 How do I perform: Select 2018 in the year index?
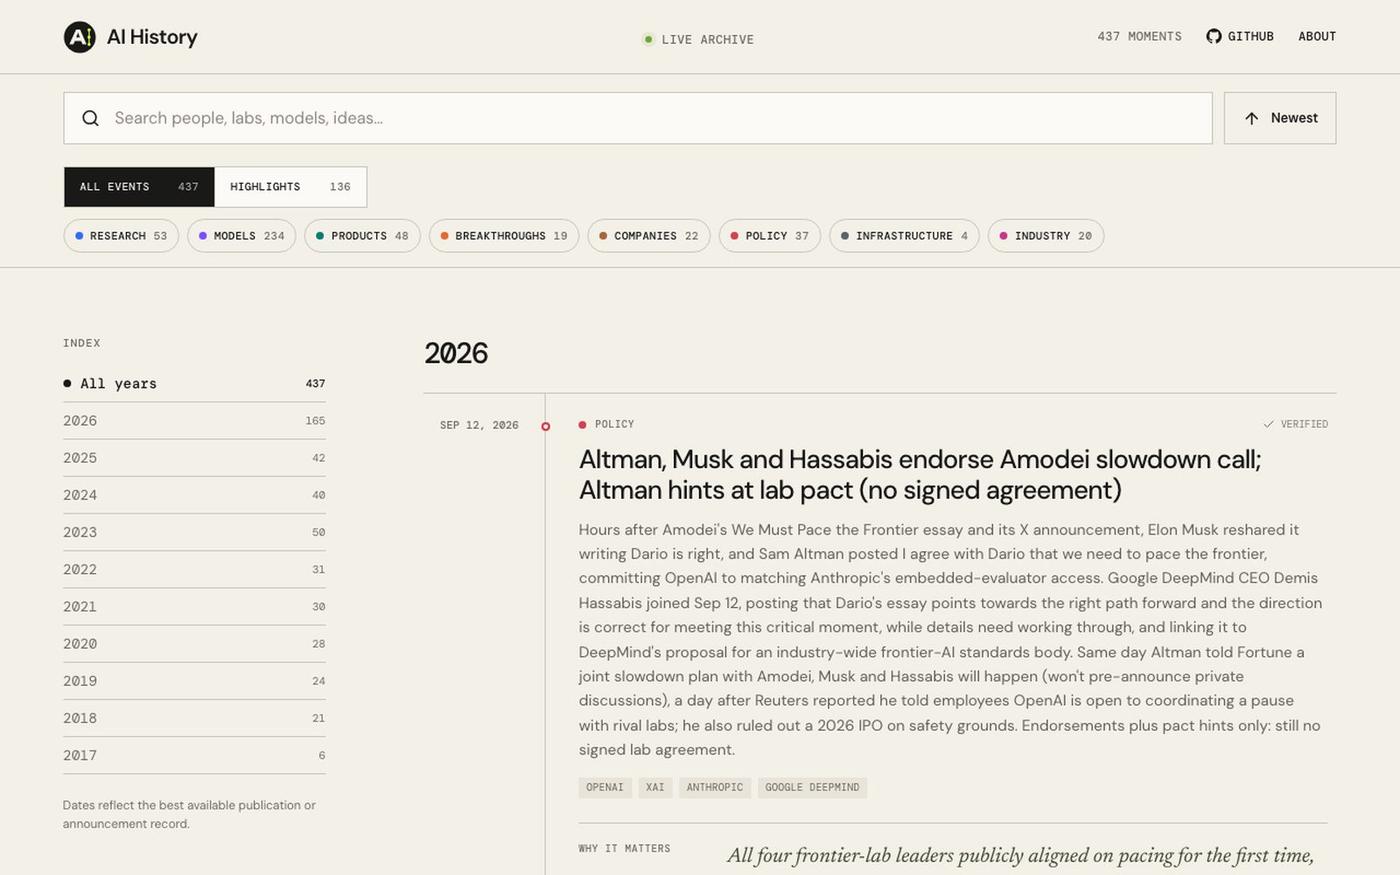point(194,718)
